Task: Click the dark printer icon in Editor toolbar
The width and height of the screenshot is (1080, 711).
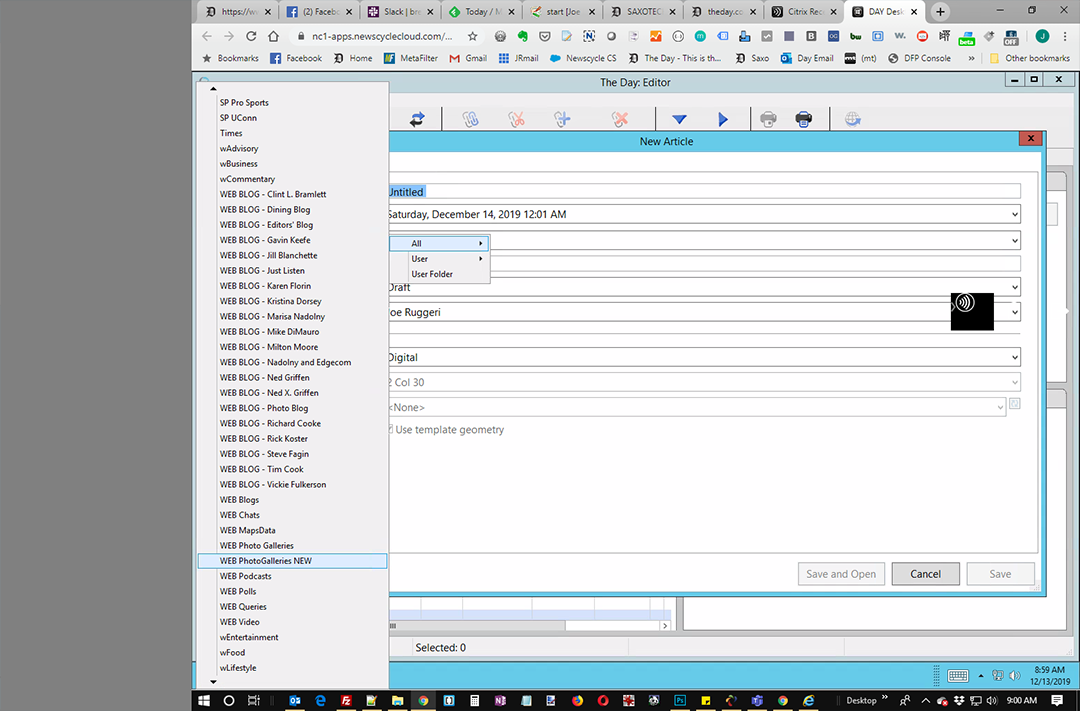Action: tap(804, 119)
